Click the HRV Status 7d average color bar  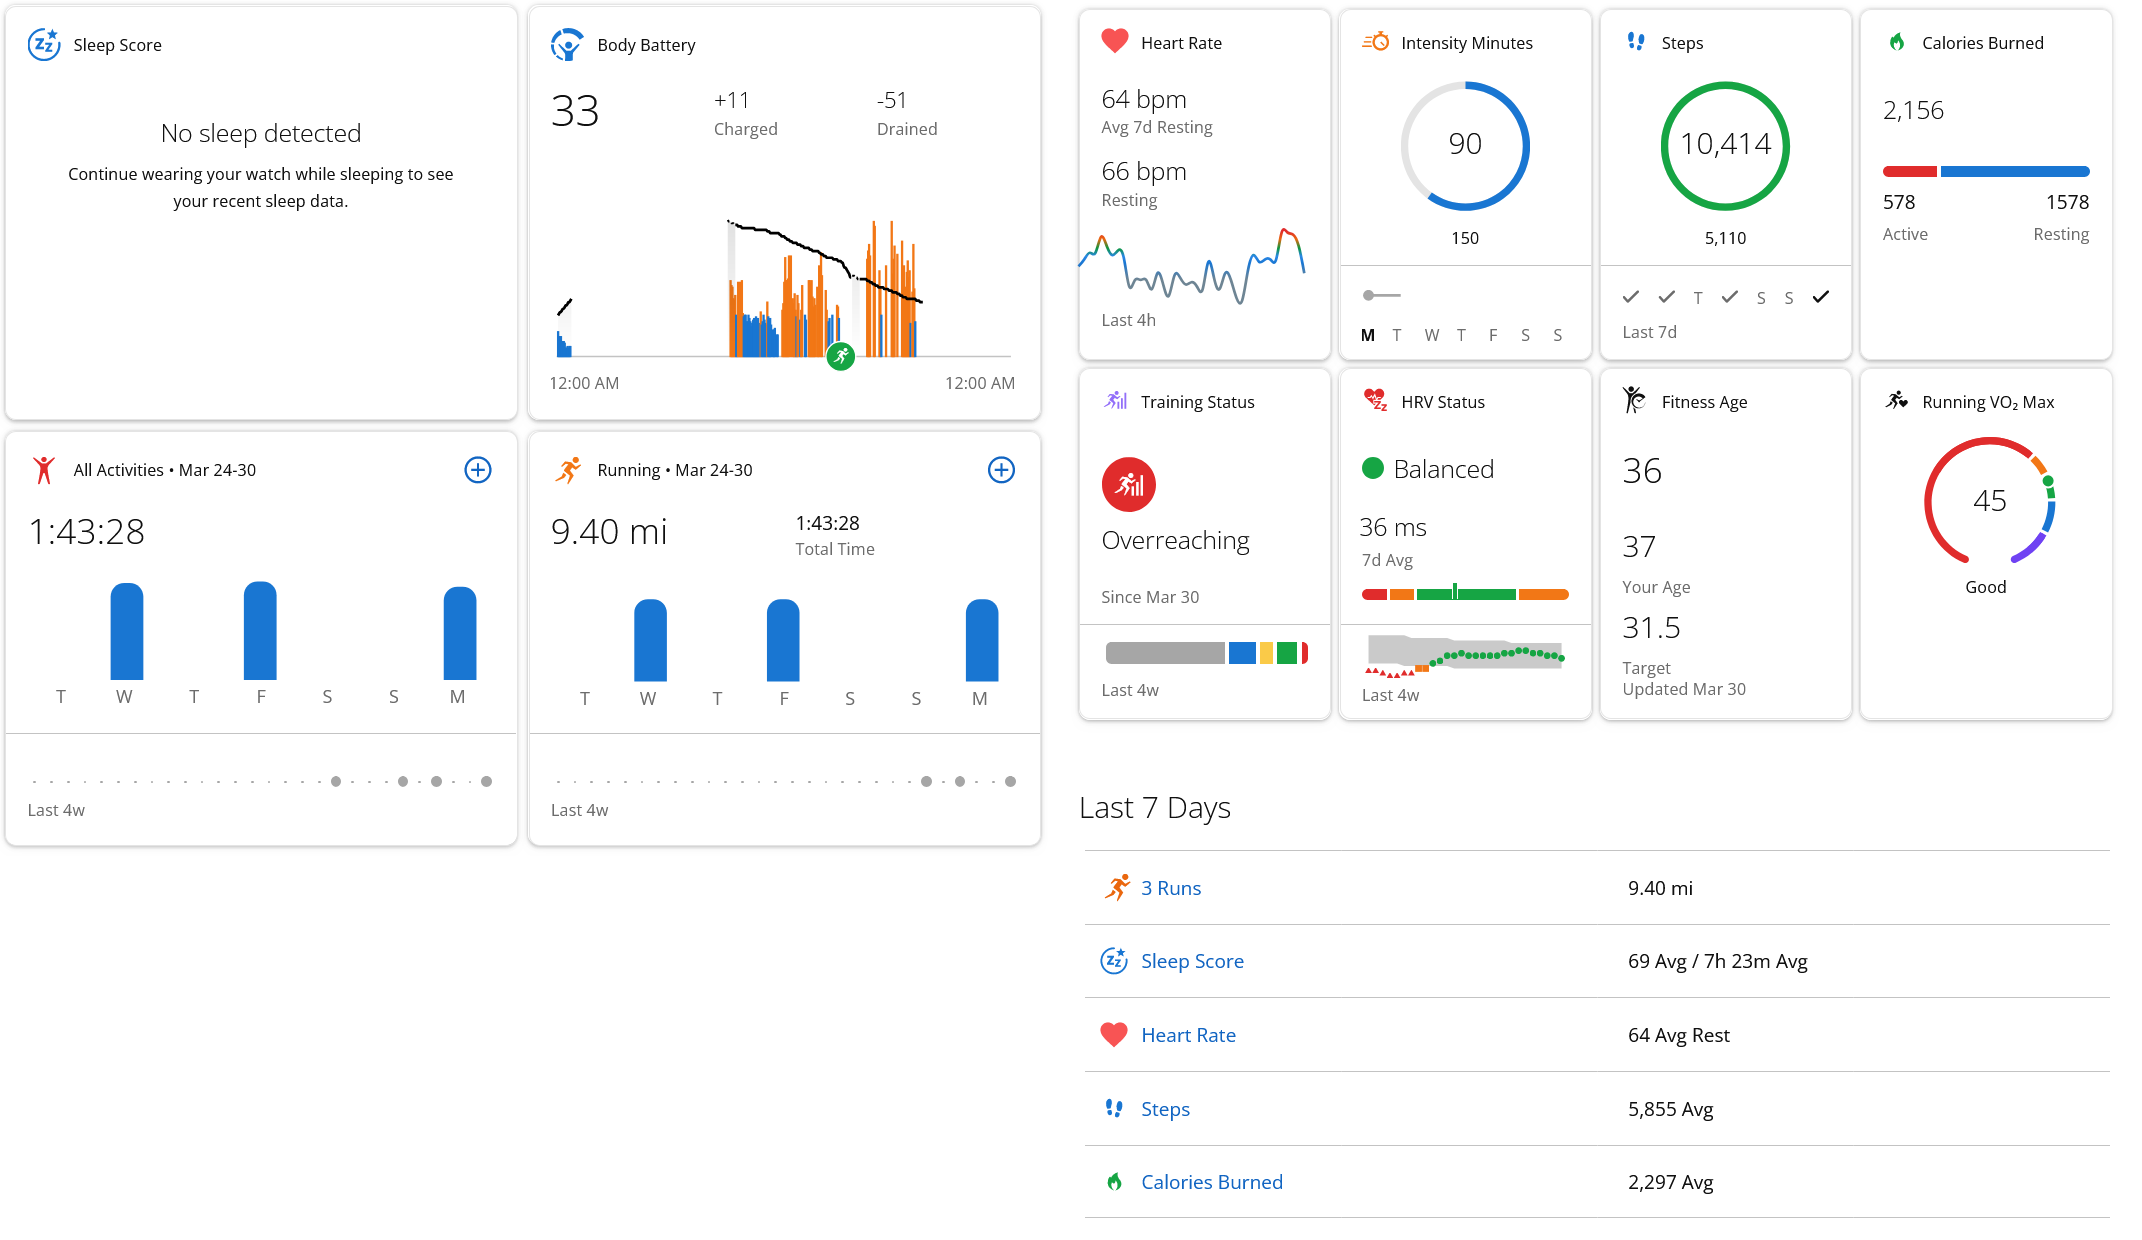point(1465,594)
